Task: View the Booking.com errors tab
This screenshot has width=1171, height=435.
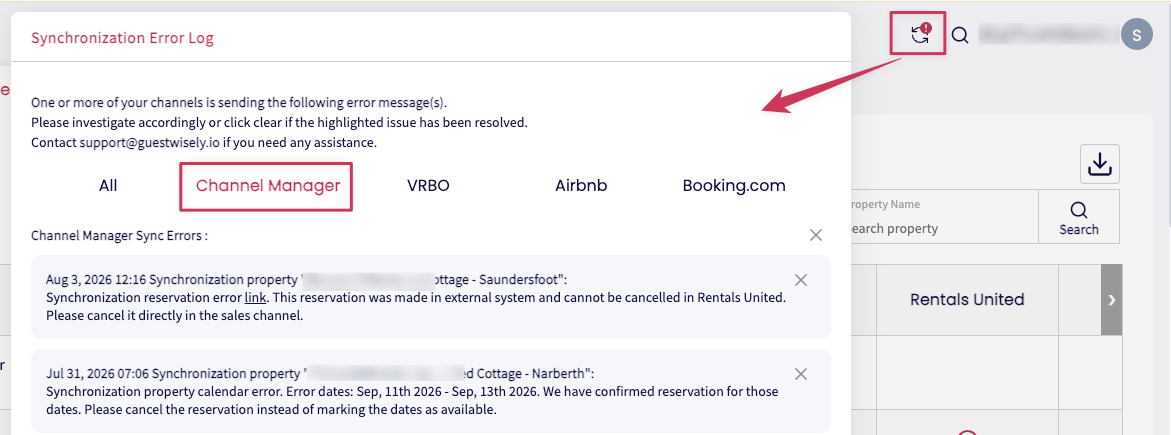Action: [734, 185]
